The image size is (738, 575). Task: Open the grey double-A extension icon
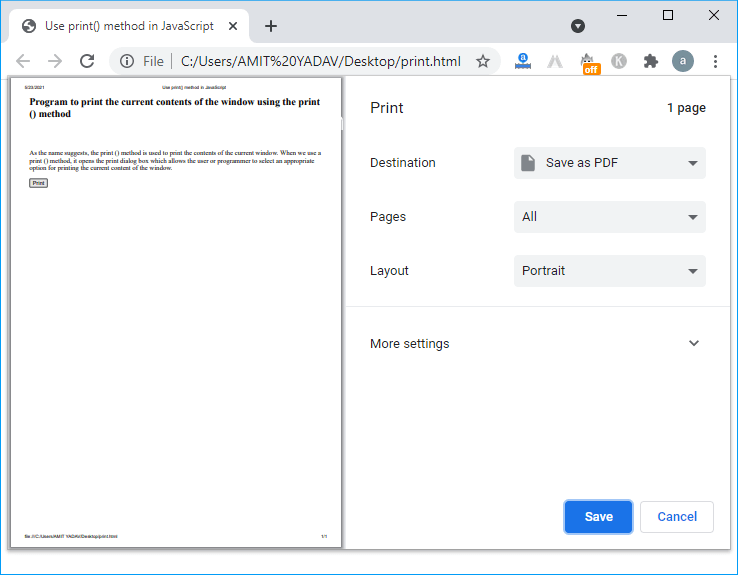pos(555,61)
